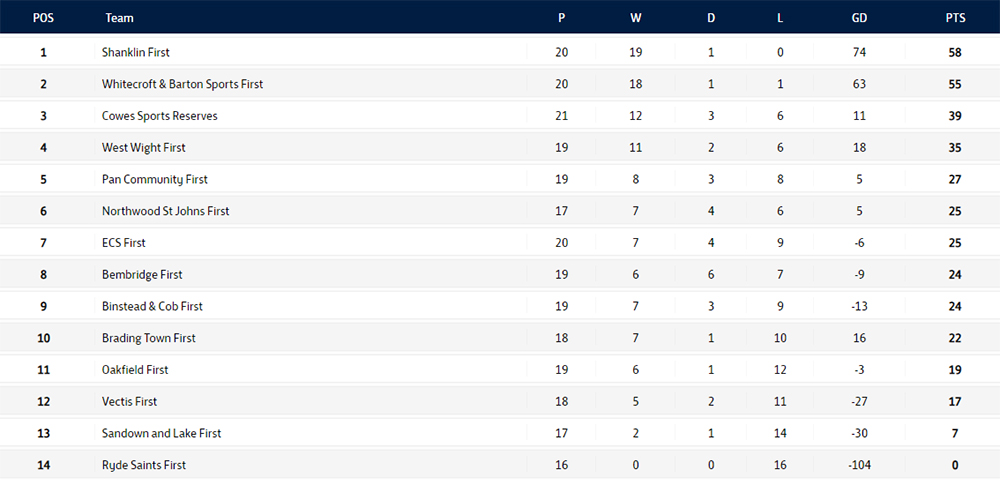Viewport: 1000px width, 485px height.
Task: Click the Vectis First row
Action: 500,401
